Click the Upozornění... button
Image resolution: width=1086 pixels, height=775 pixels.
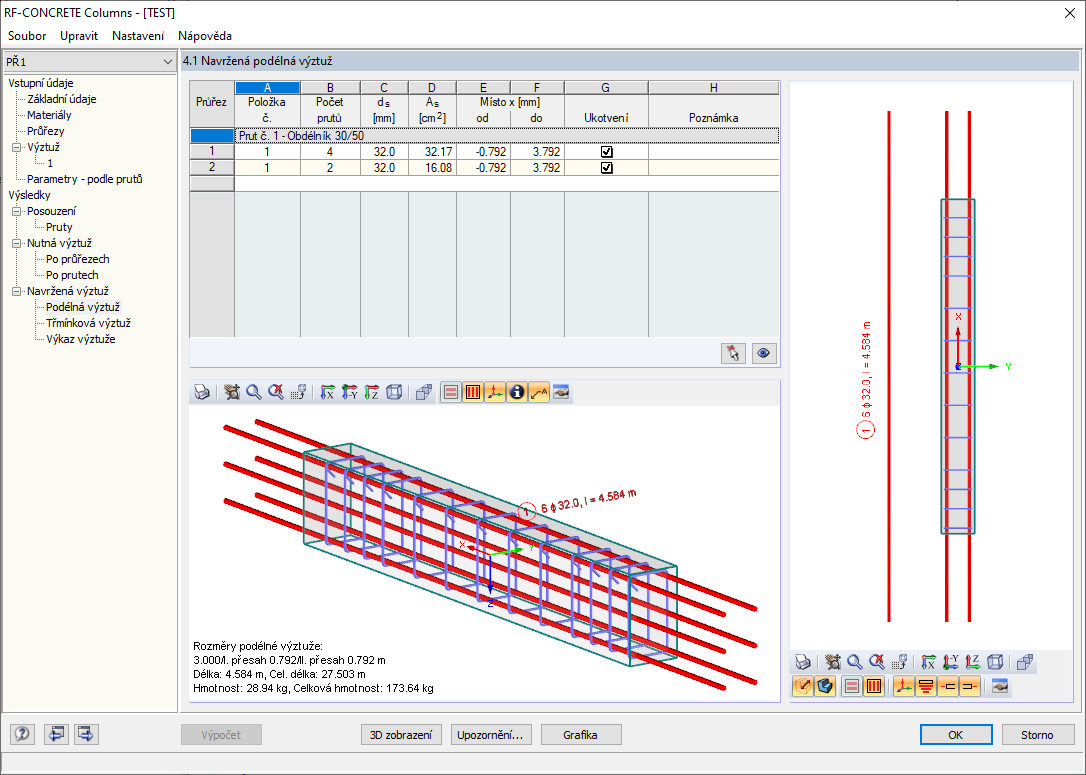tap(490, 735)
